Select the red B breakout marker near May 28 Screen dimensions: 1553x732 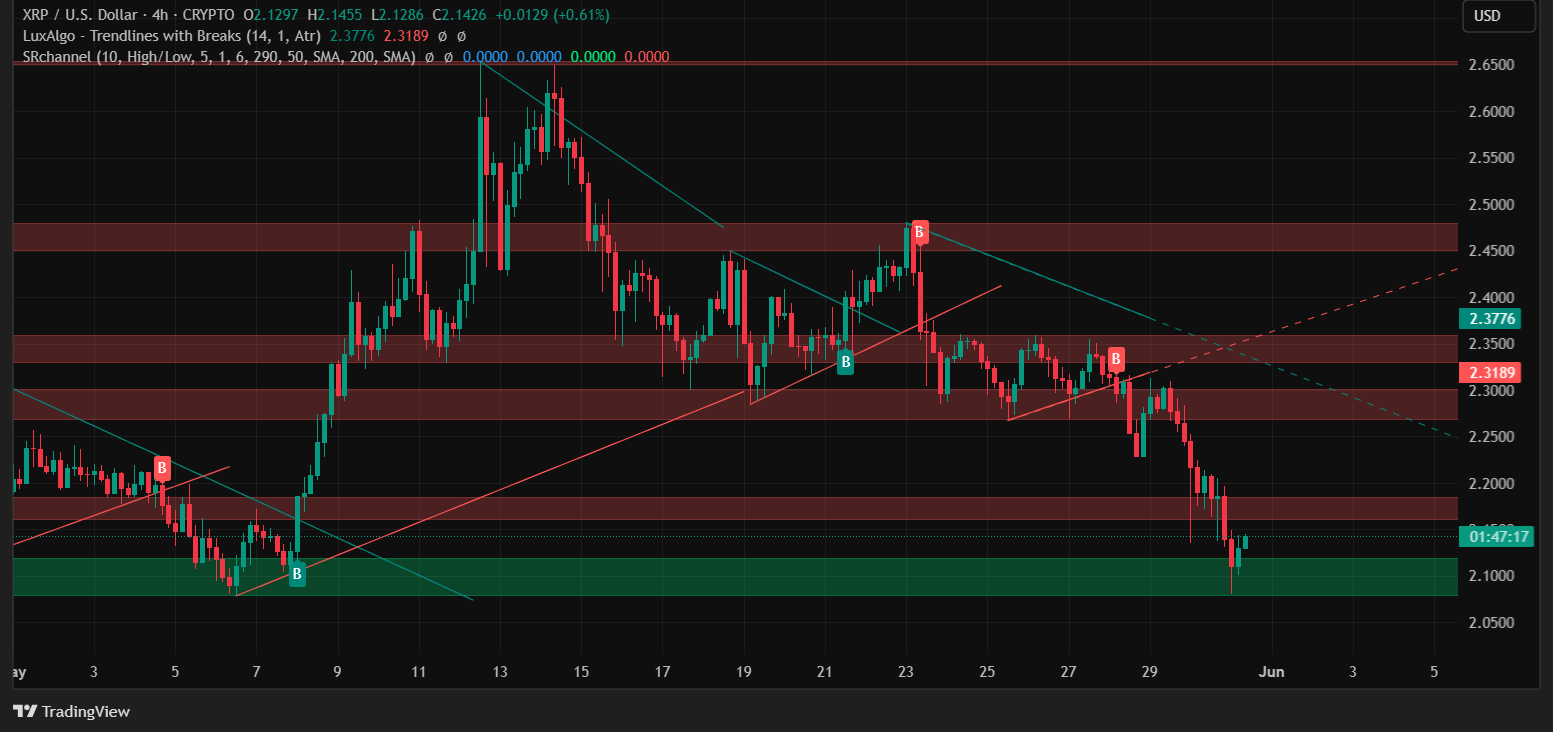1116,359
